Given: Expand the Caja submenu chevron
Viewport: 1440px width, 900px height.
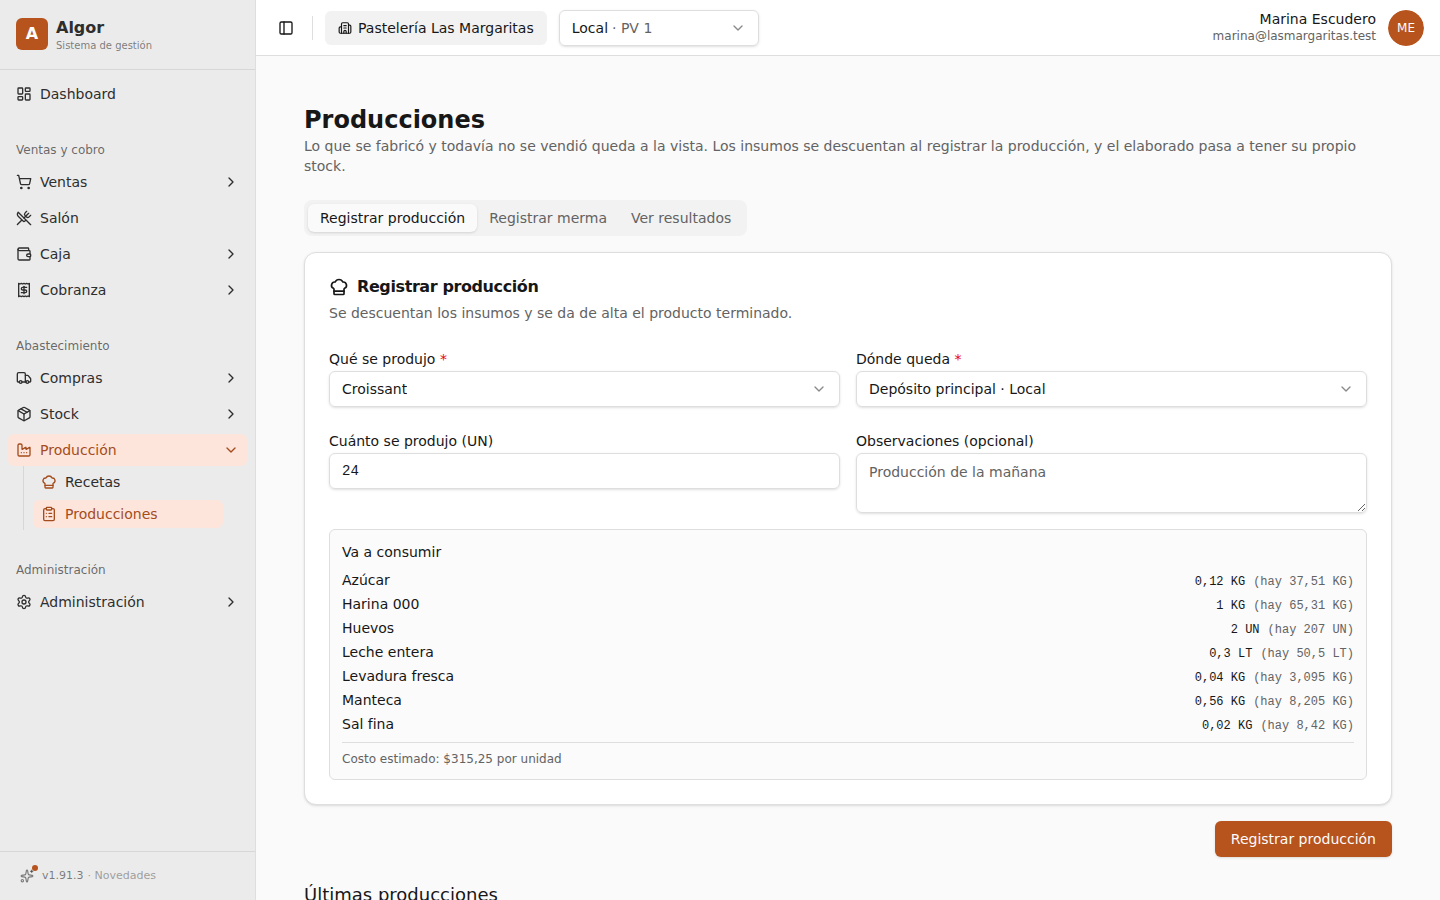Looking at the screenshot, I should pyautogui.click(x=231, y=254).
